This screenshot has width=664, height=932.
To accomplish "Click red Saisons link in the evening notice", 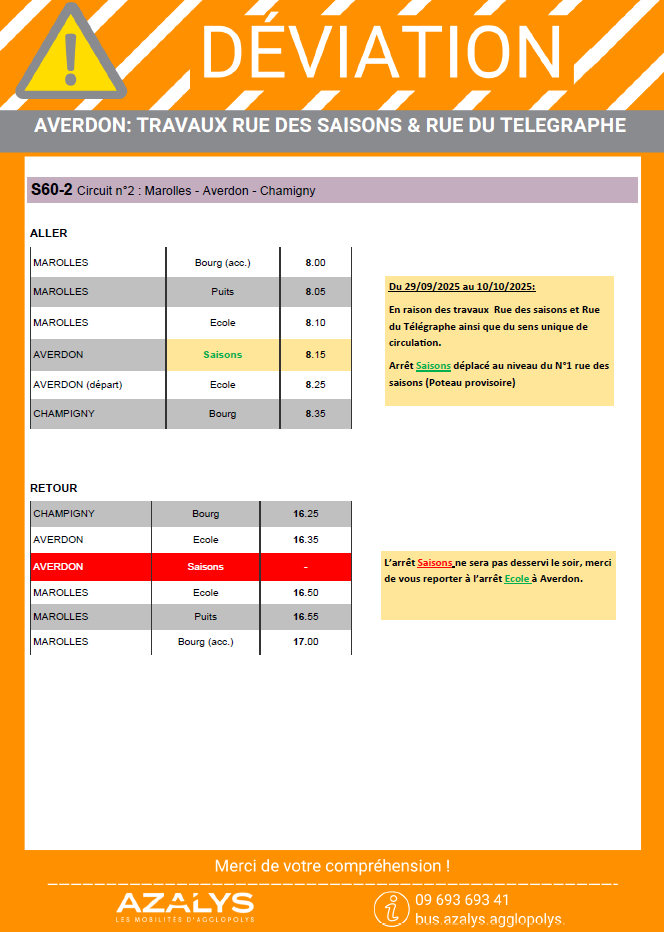I will point(435,564).
